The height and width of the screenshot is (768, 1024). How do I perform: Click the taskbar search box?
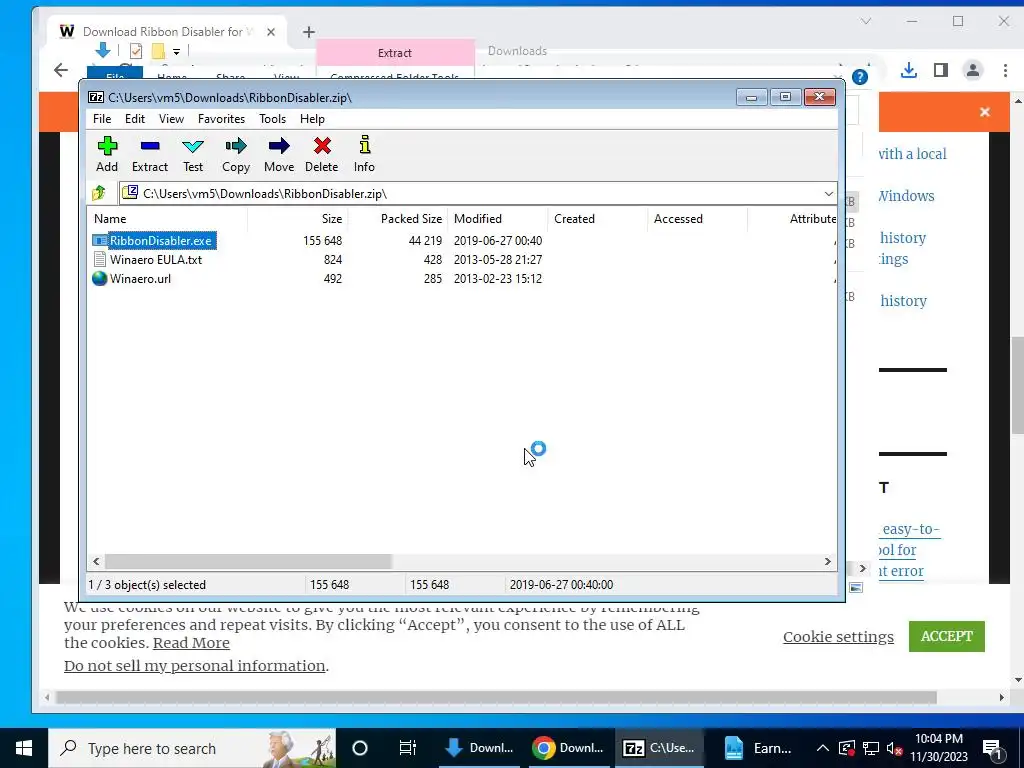192,748
